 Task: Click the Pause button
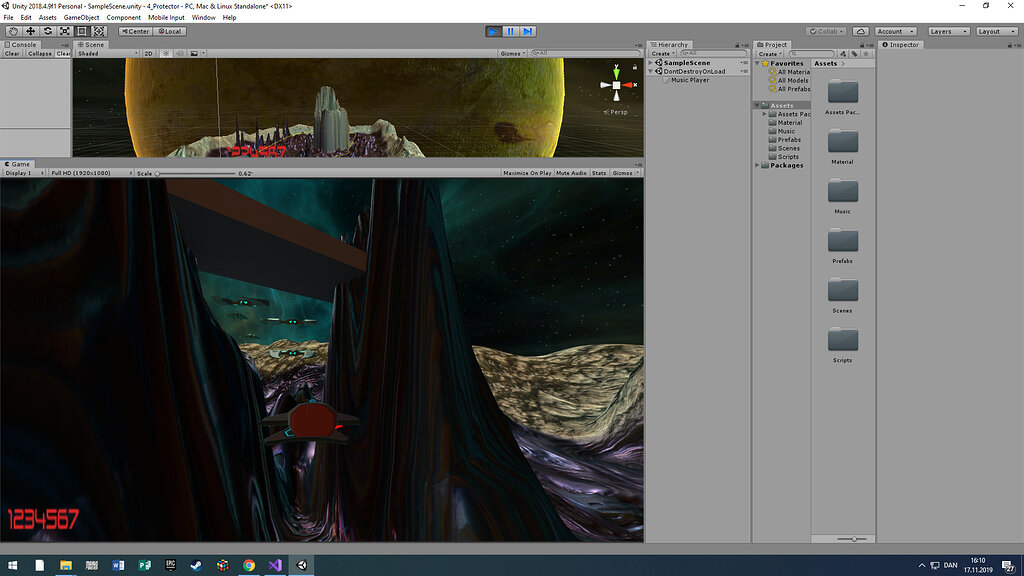pos(510,31)
